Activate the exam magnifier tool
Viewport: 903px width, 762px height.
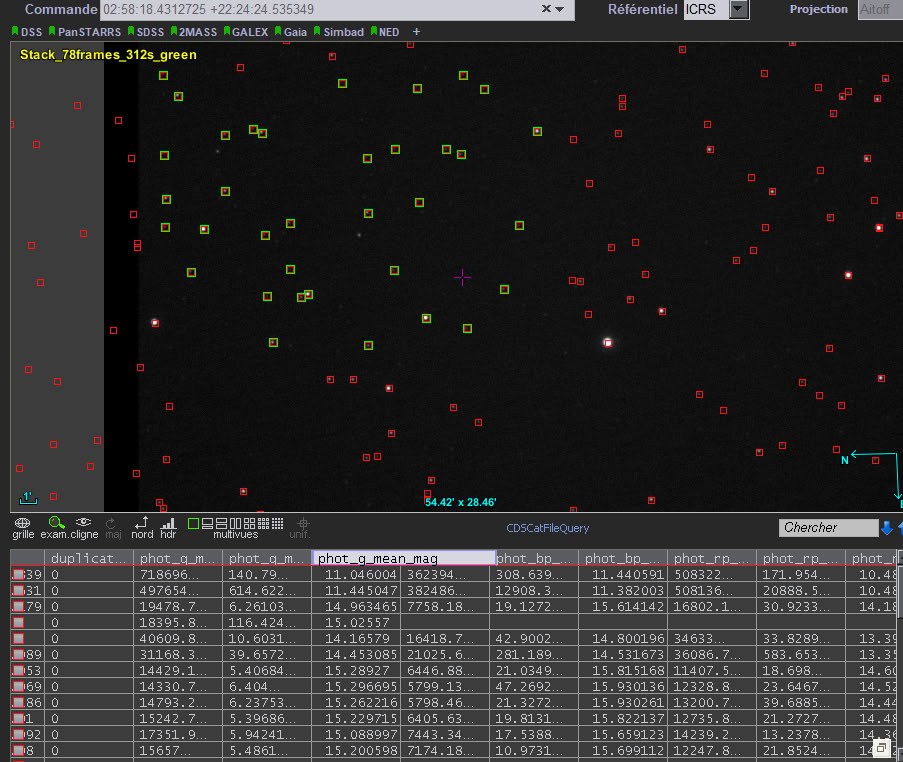56,523
